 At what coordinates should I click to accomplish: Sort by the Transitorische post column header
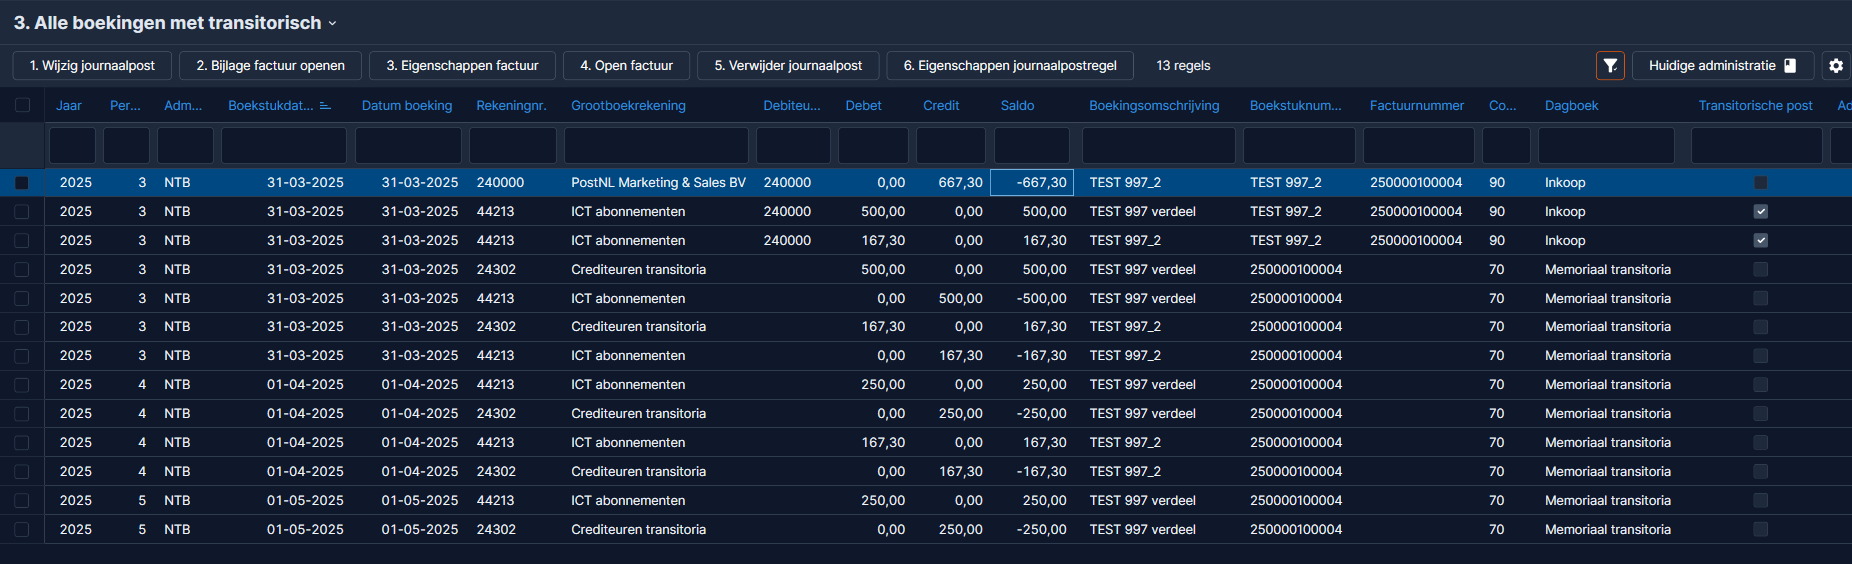click(x=1755, y=106)
